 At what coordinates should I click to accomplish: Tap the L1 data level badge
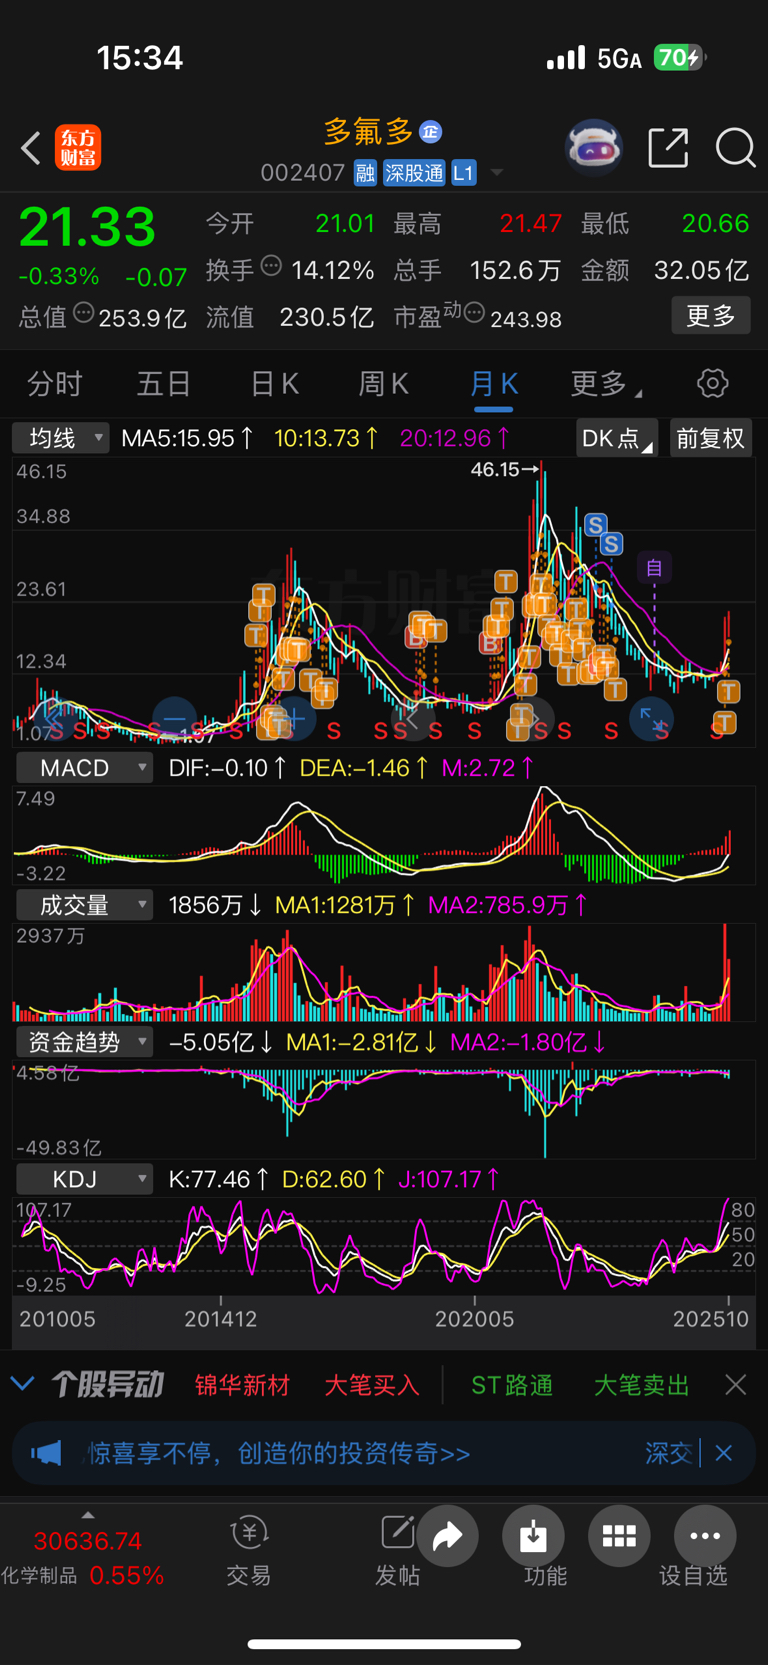(x=463, y=173)
